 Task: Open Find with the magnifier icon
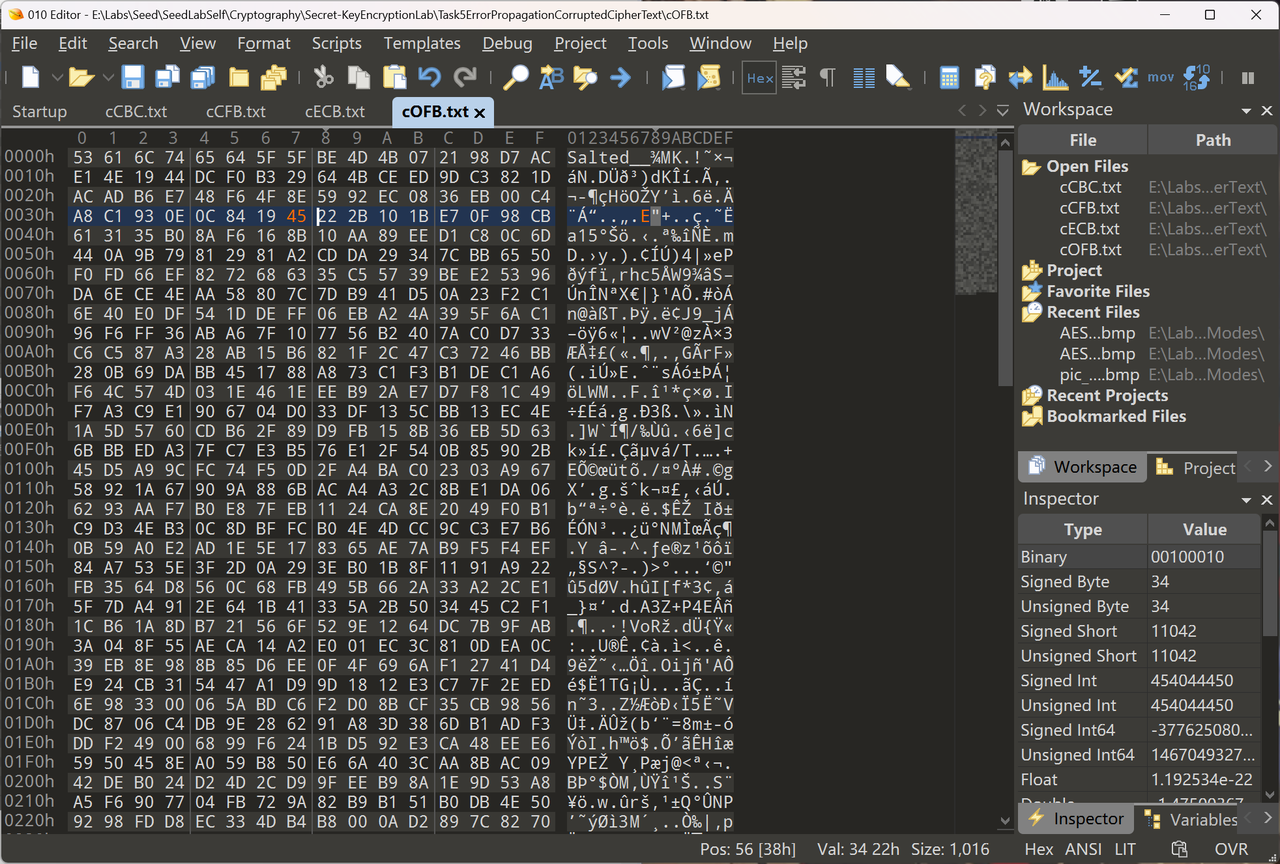point(515,77)
